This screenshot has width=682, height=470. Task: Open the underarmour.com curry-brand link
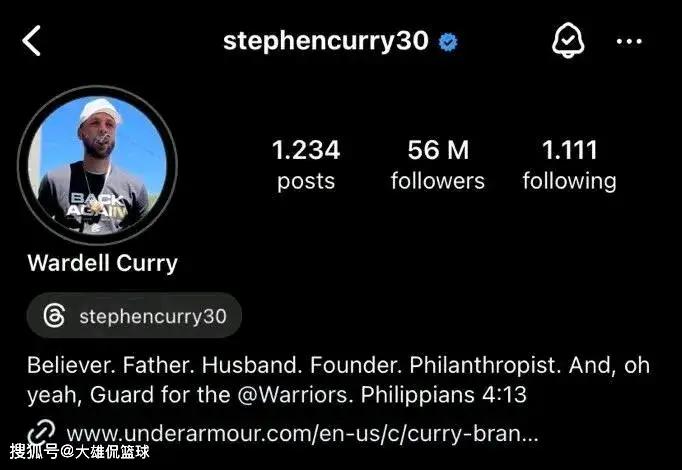(x=302, y=433)
